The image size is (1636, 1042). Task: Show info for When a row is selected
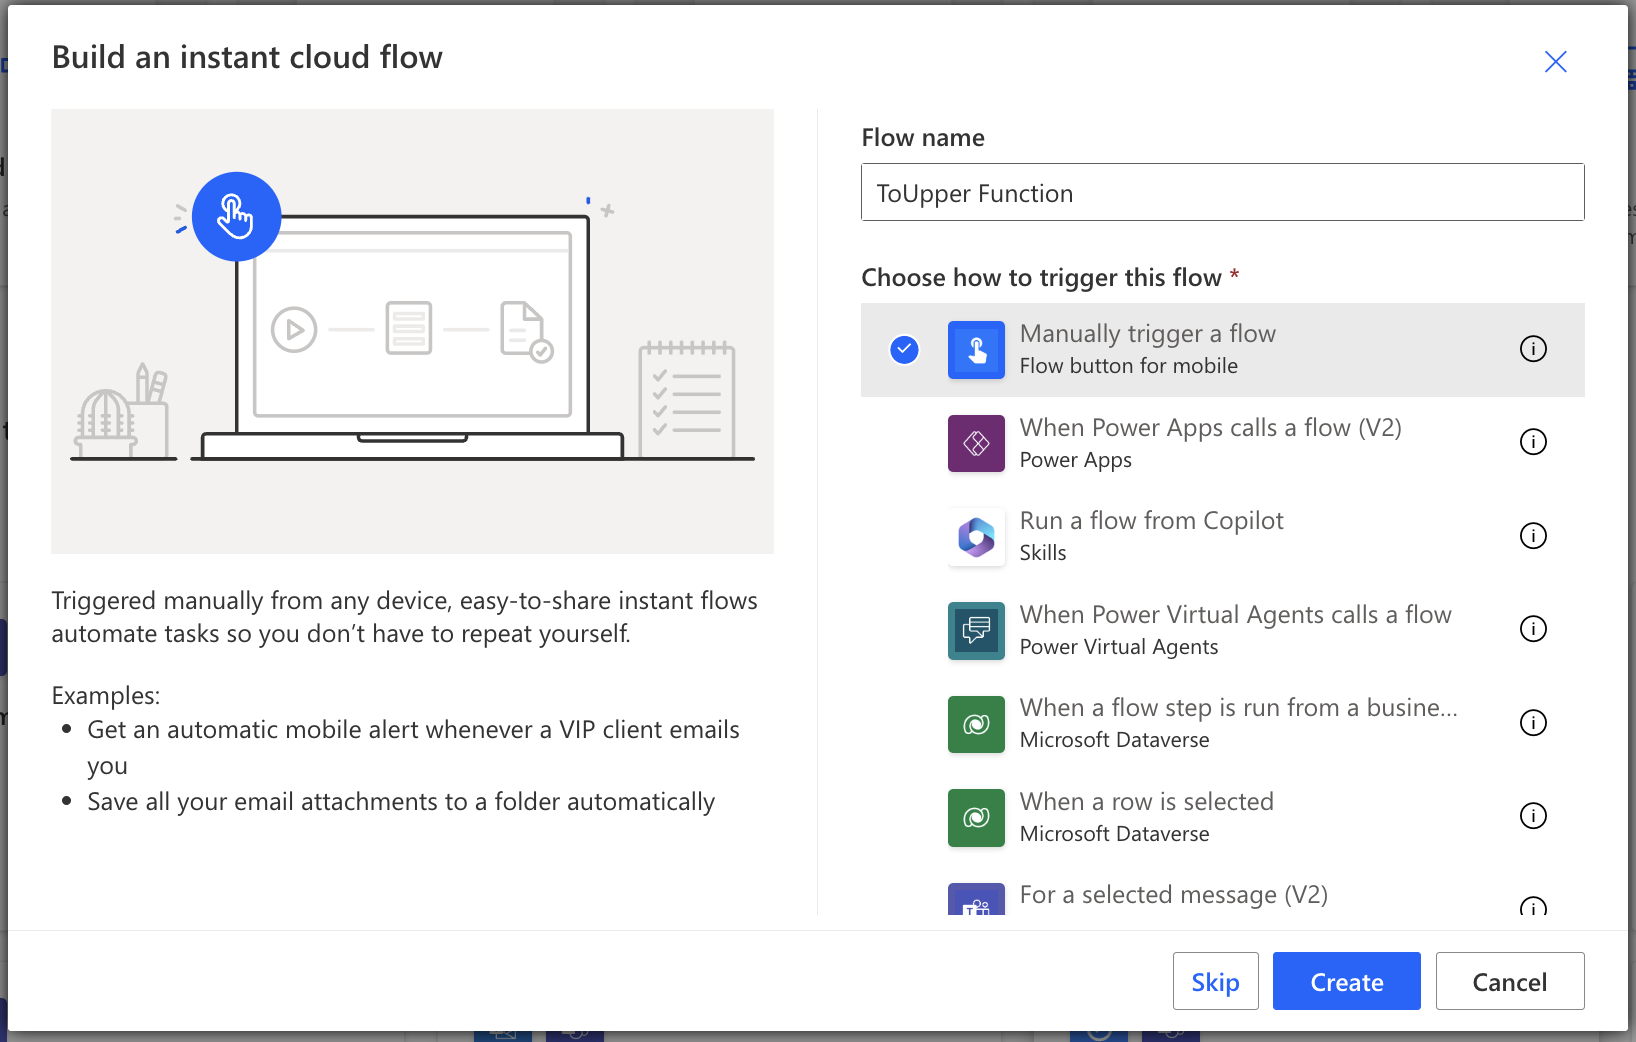tap(1533, 816)
